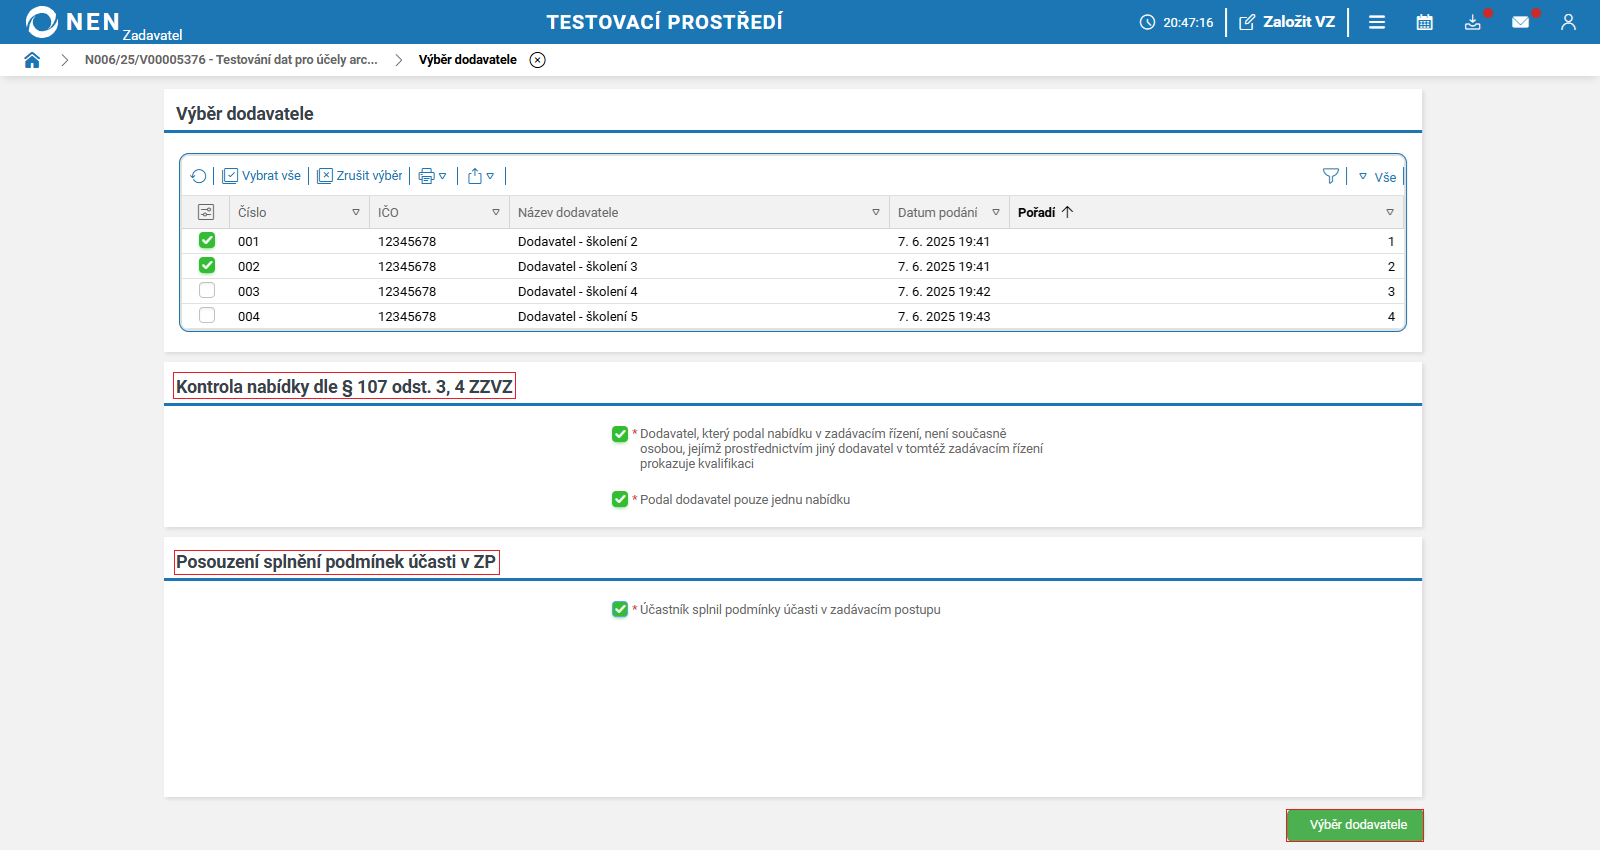Click the filter funnel icon

click(x=1330, y=176)
